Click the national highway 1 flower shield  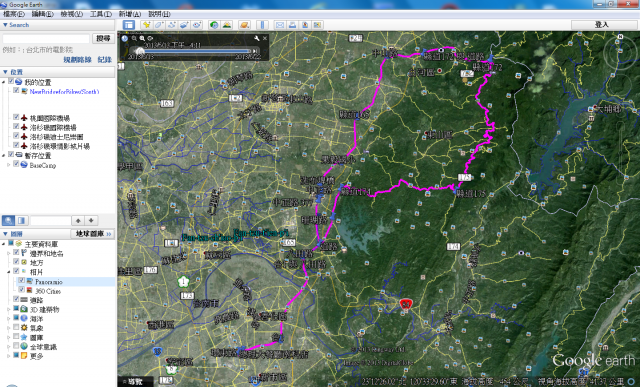tap(184, 281)
